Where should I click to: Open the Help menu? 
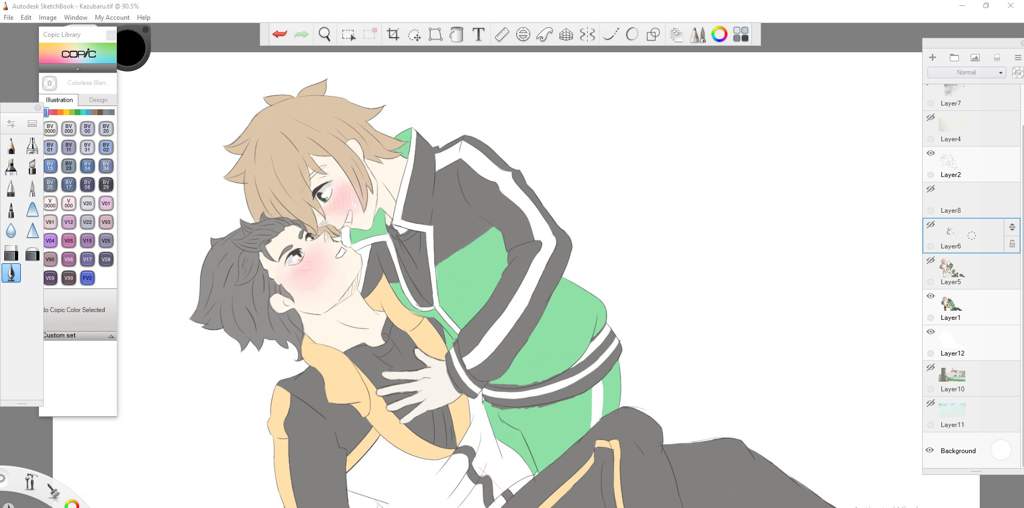tap(144, 18)
